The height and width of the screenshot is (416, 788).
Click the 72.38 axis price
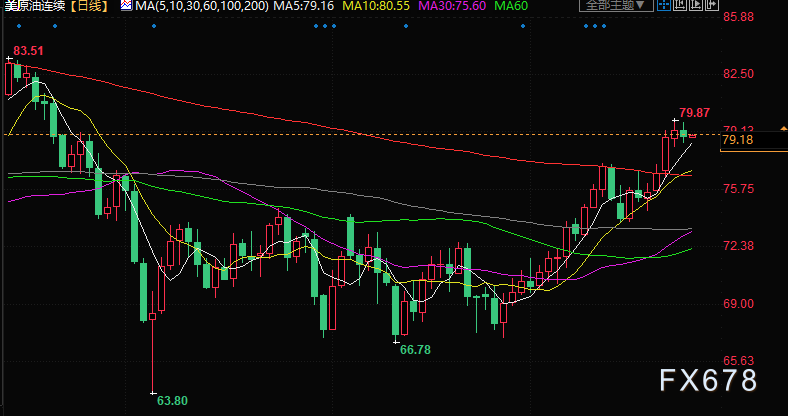738,246
